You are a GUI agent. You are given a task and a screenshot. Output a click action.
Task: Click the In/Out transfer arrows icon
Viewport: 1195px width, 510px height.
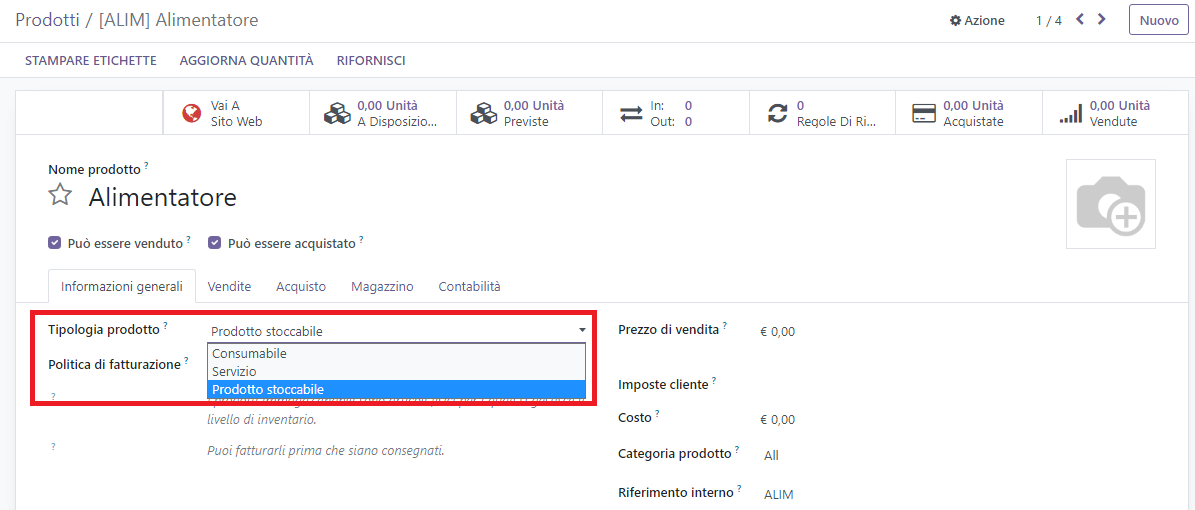pos(631,113)
